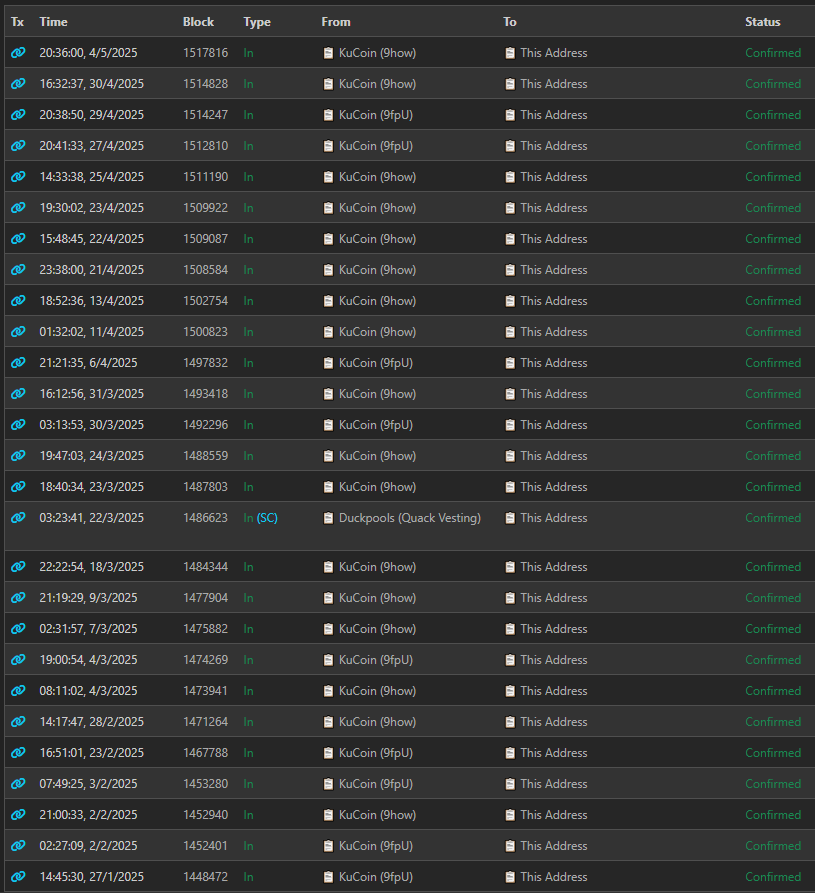Viewport: 815px width, 893px height.
Task: Open transaction link for block 1448472
Action: [x=18, y=876]
